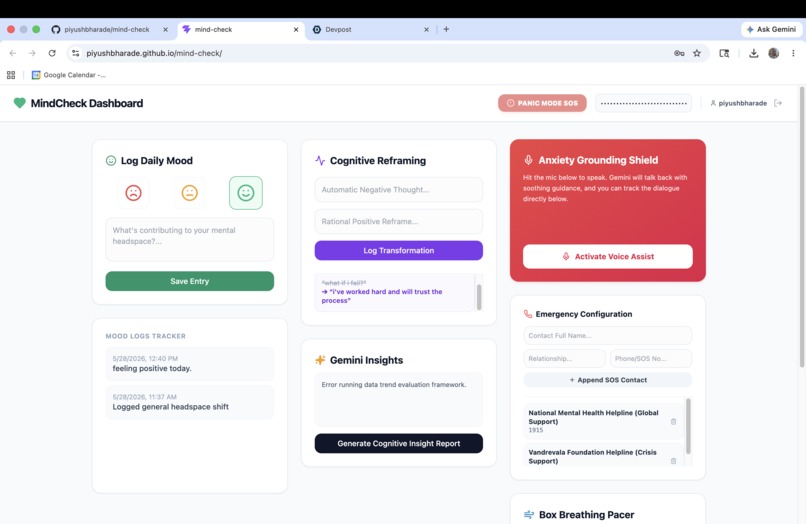This screenshot has height=524, width=806.
Task: Click Activate Voice Assist button
Action: 608,256
